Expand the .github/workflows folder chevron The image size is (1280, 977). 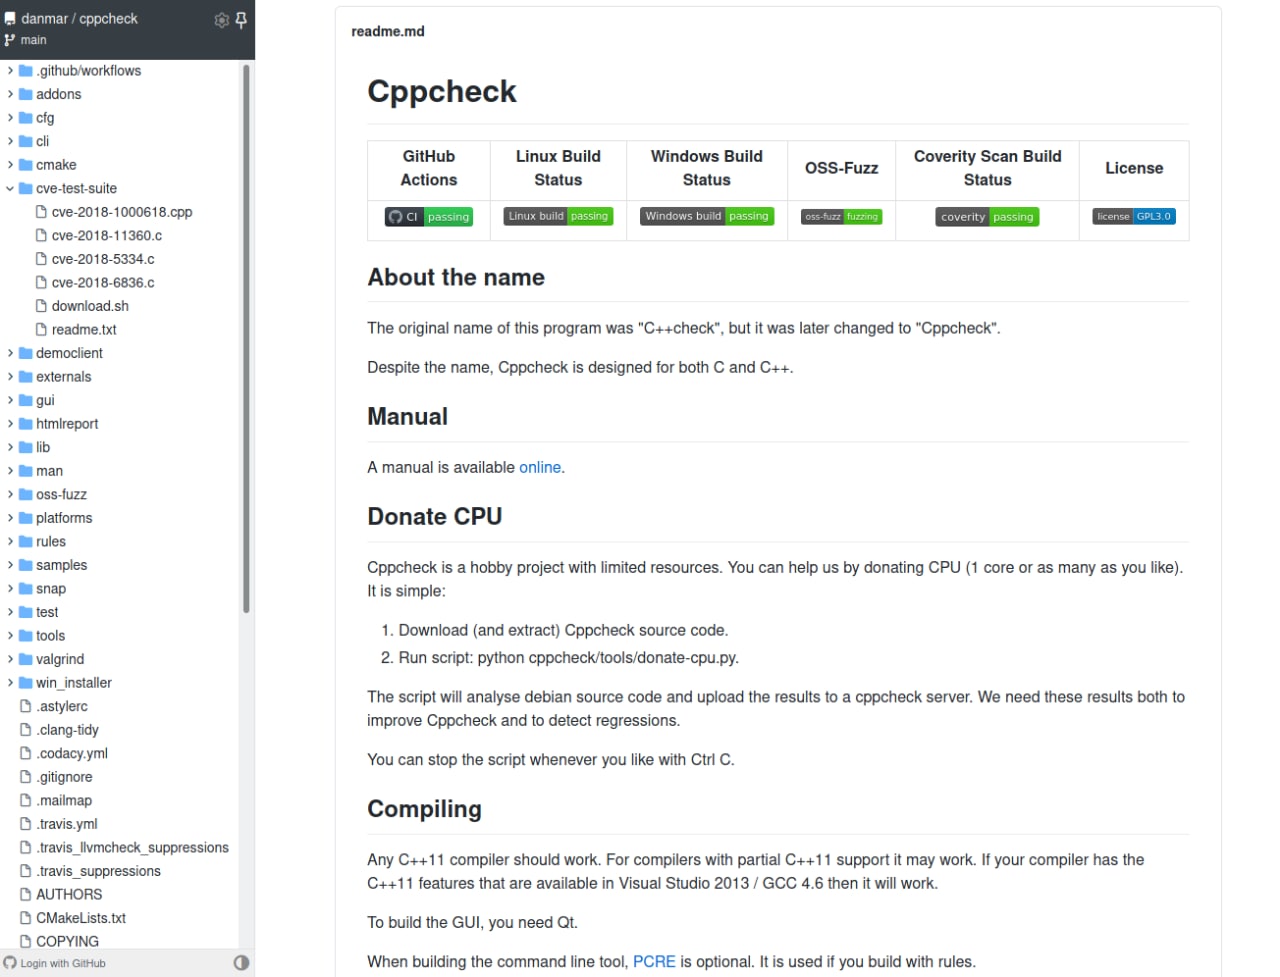pos(10,71)
